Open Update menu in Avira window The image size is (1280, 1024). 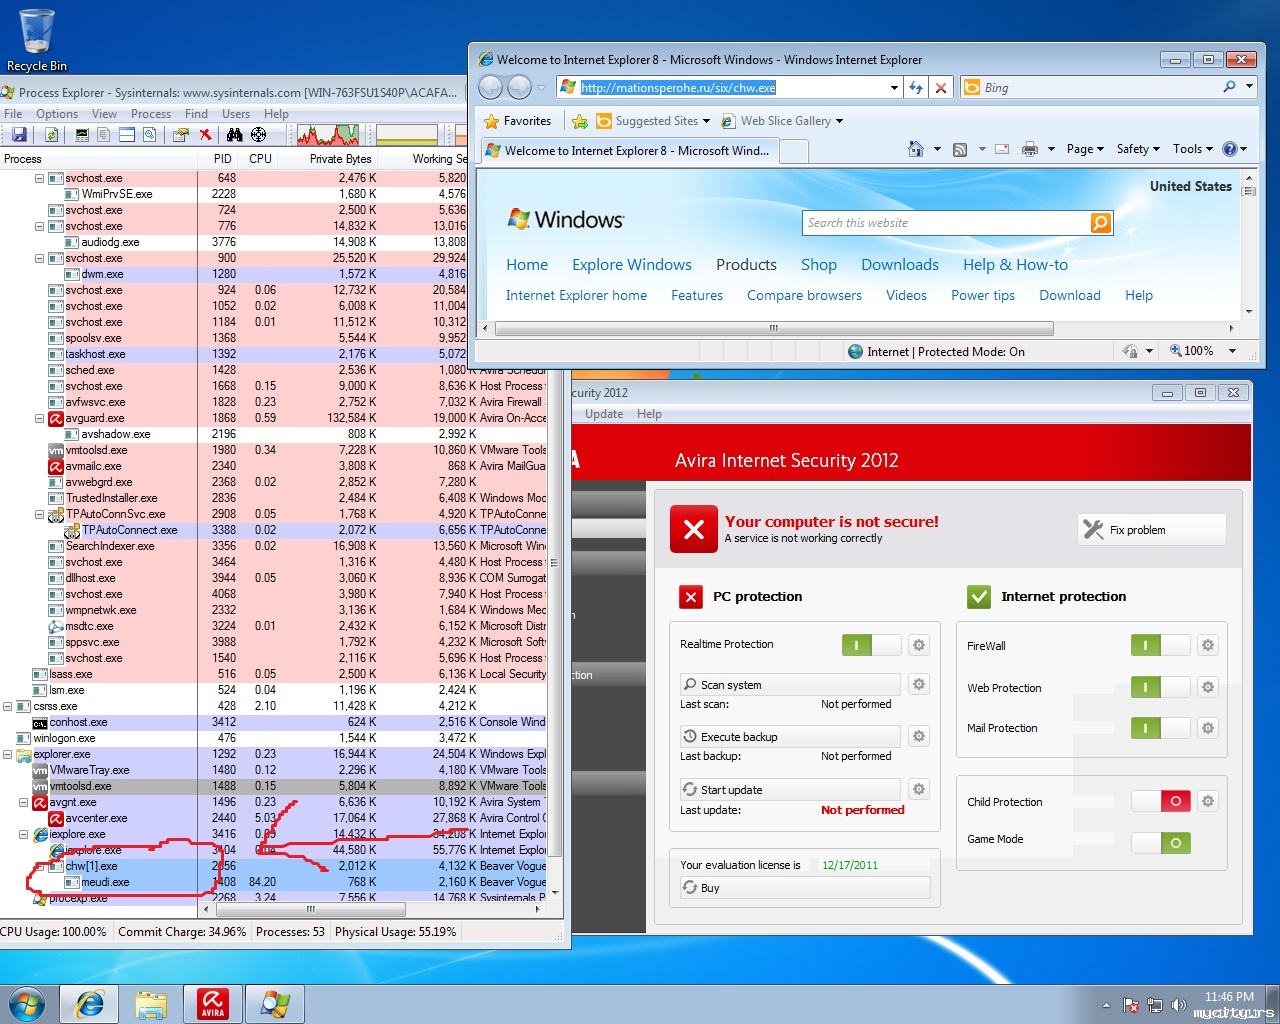(604, 414)
